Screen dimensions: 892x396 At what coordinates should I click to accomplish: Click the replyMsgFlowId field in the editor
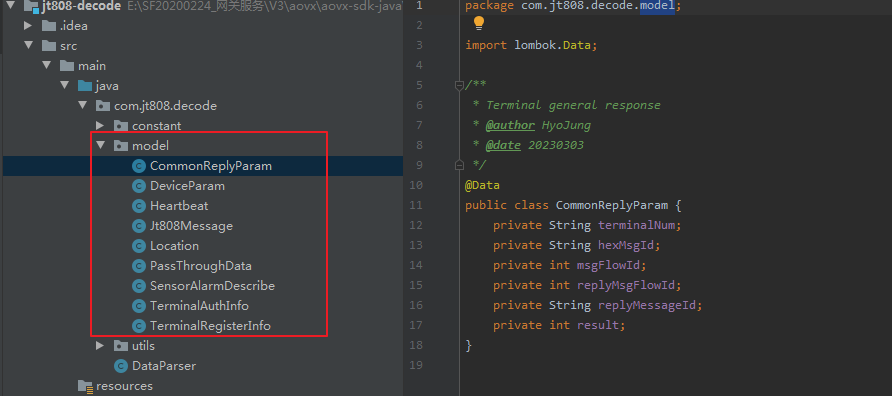626,285
